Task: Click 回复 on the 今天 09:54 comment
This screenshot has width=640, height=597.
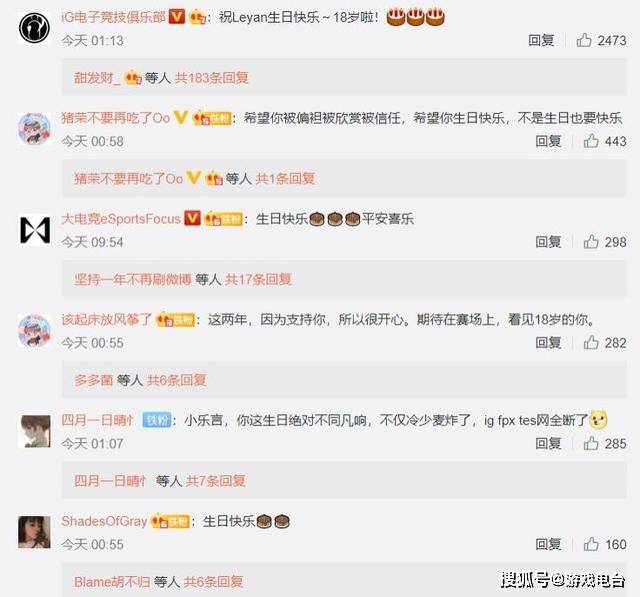Action: 548,242
